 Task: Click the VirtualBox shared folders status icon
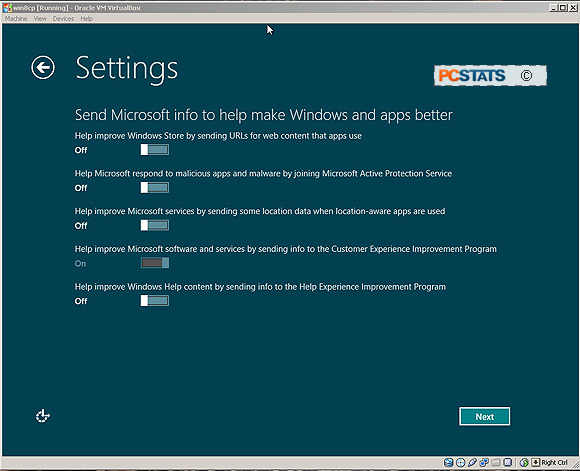pyautogui.click(x=496, y=462)
